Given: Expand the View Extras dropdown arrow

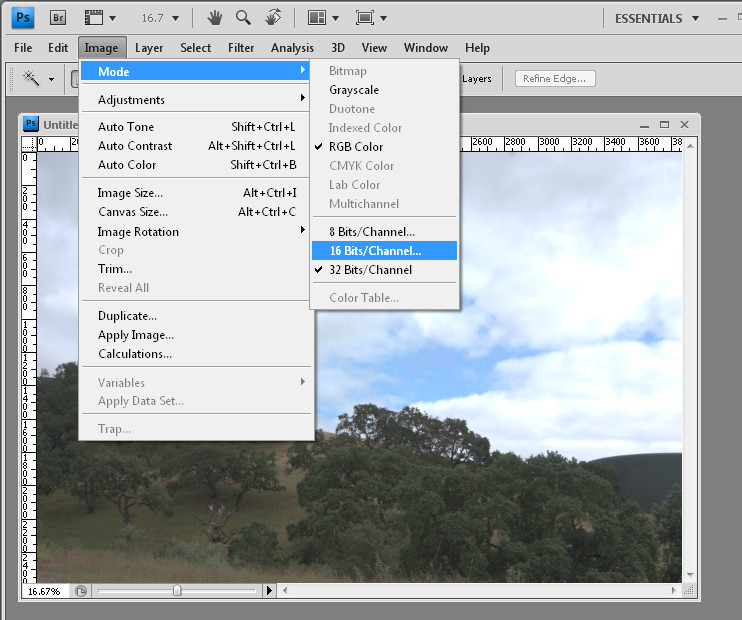Looking at the screenshot, I should click(113, 18).
